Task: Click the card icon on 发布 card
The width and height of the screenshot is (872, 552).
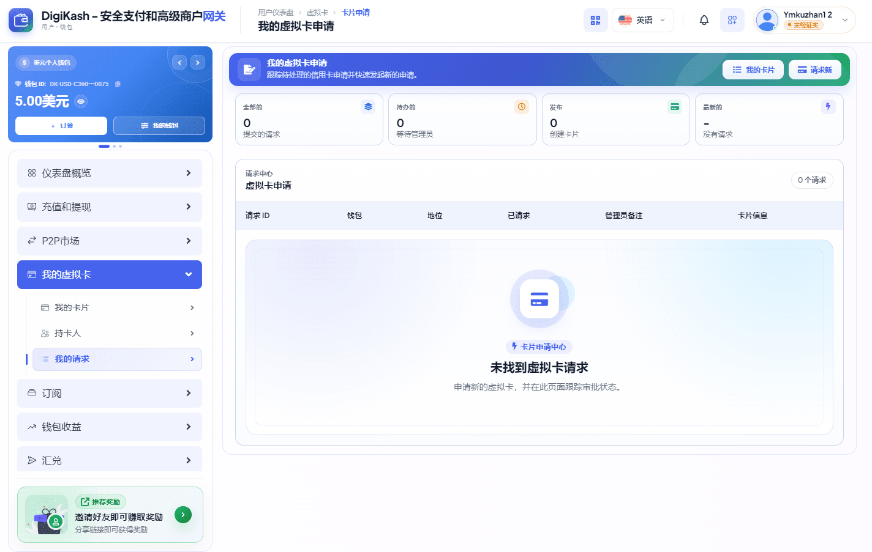Action: 675,107
